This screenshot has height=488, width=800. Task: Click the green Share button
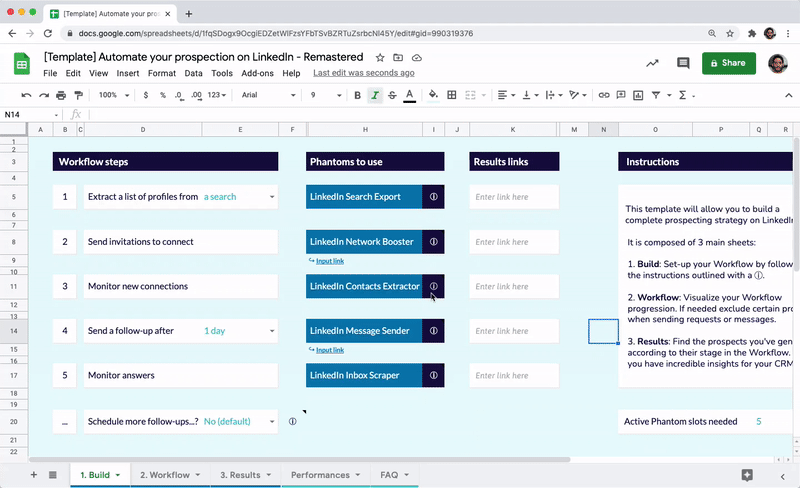(x=728, y=63)
